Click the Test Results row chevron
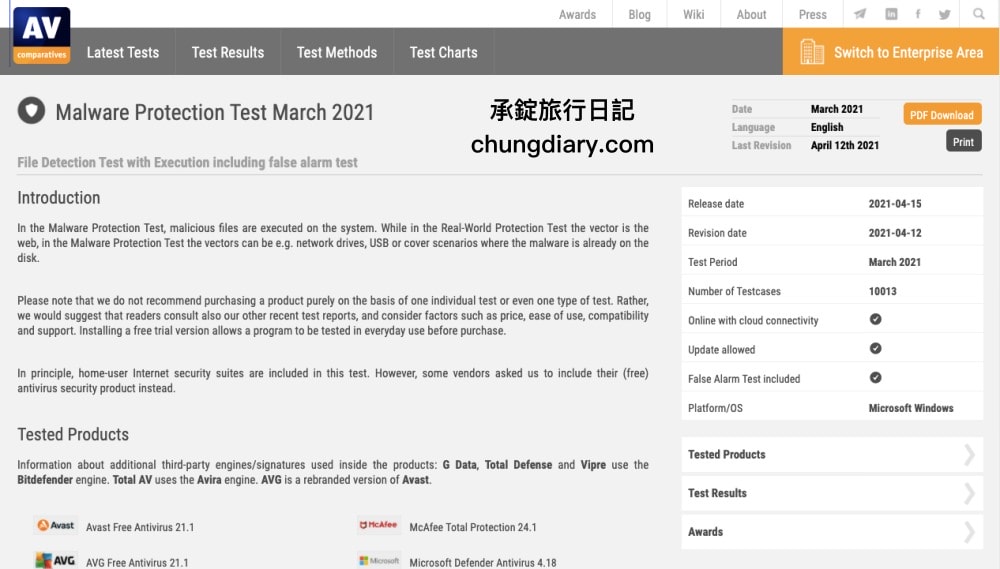1000x569 pixels. coord(969,493)
